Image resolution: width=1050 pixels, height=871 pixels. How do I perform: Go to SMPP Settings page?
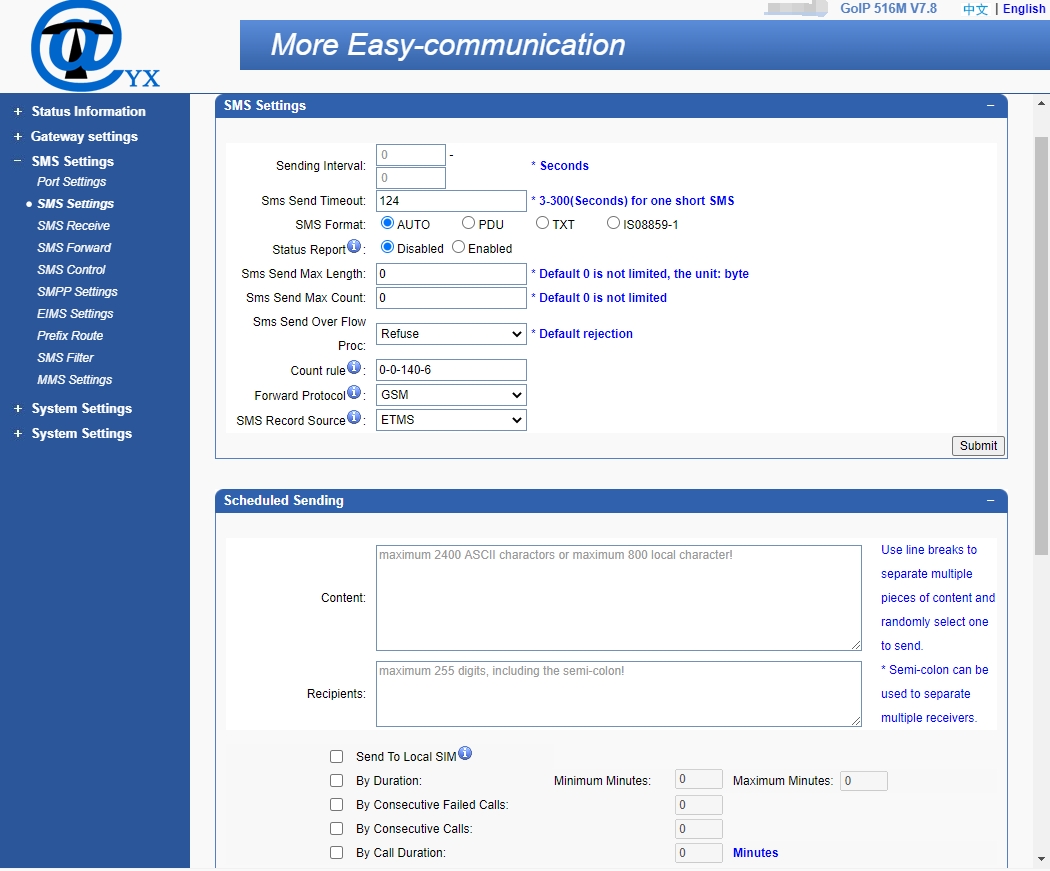pos(77,291)
